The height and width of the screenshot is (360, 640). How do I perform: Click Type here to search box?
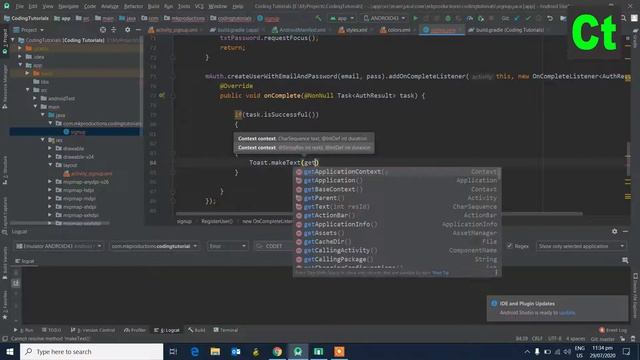point(91,351)
